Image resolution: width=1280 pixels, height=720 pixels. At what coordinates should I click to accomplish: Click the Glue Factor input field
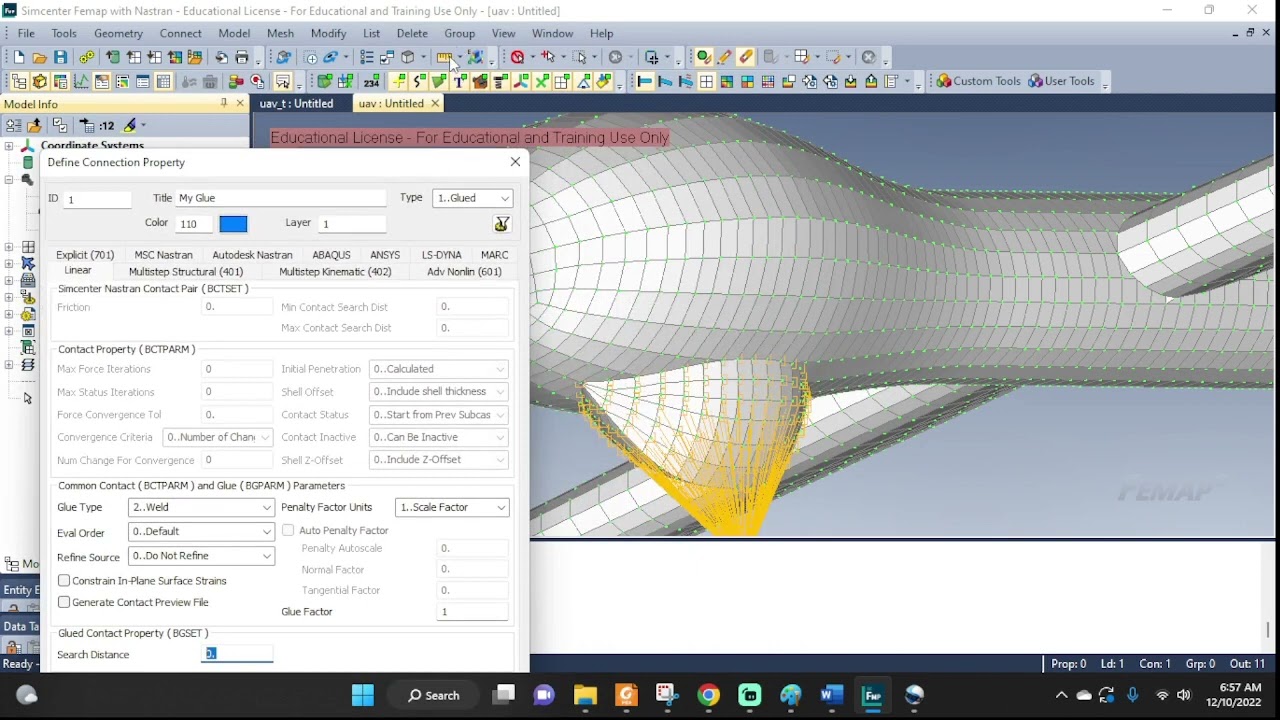pyautogui.click(x=473, y=611)
